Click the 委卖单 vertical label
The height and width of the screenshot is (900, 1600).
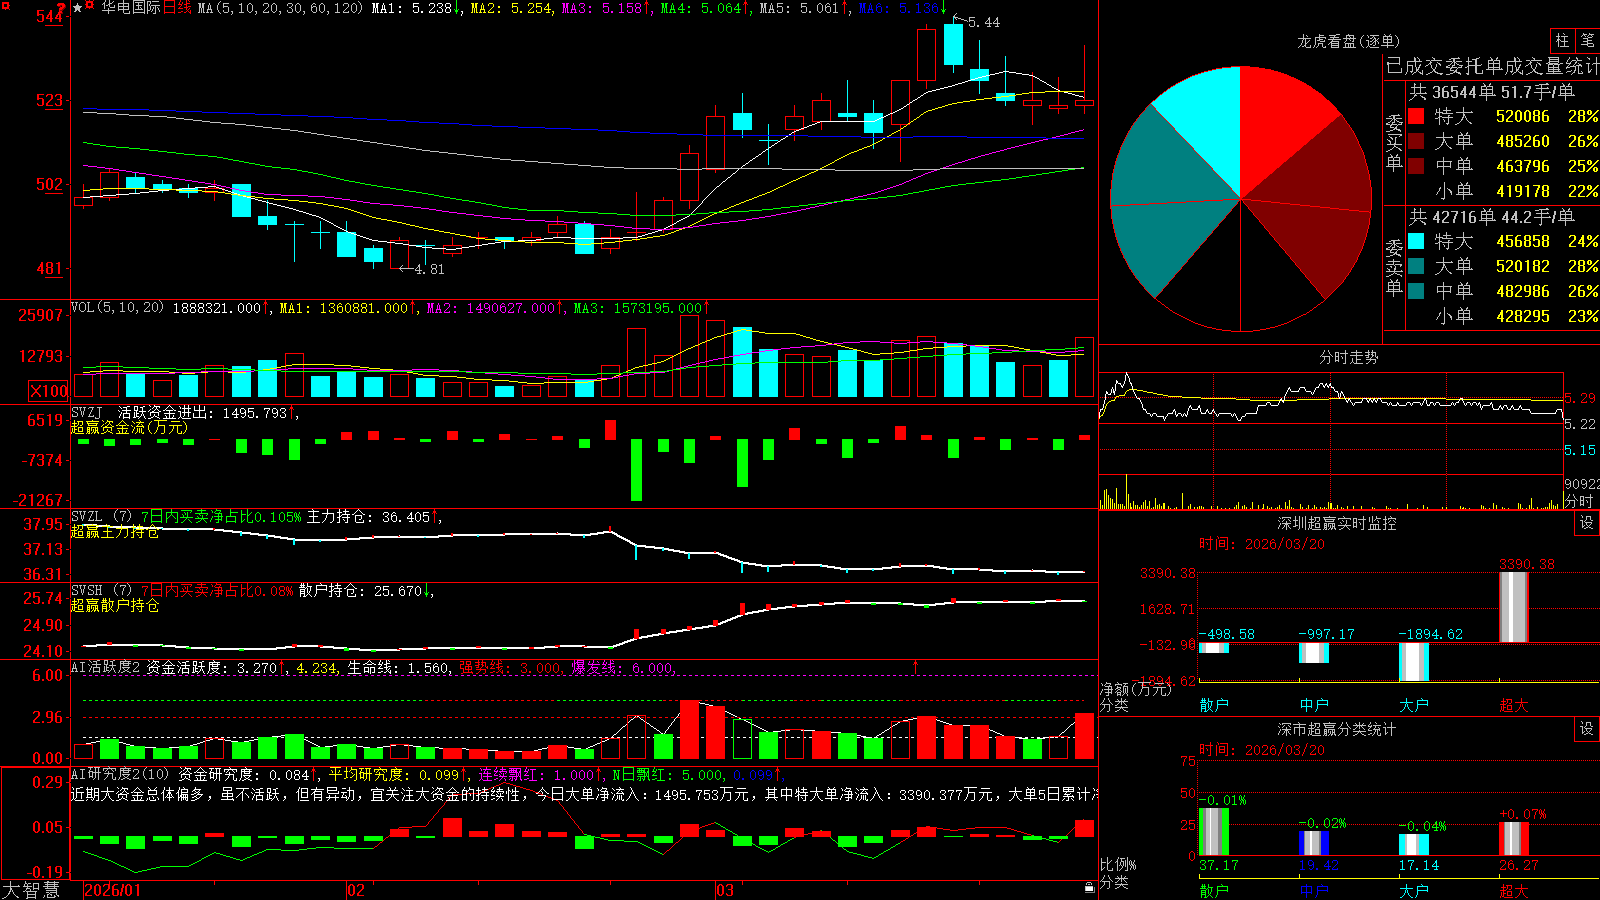1394,267
